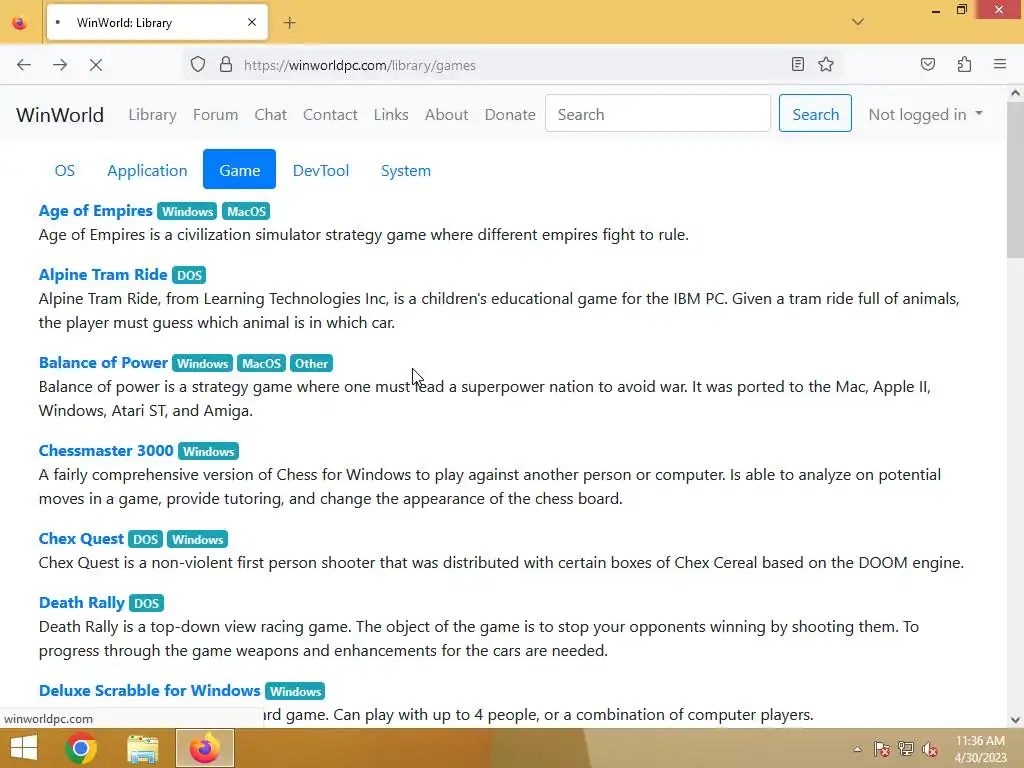Click the browser address bar URL
The width and height of the screenshot is (1024, 768).
(360, 65)
